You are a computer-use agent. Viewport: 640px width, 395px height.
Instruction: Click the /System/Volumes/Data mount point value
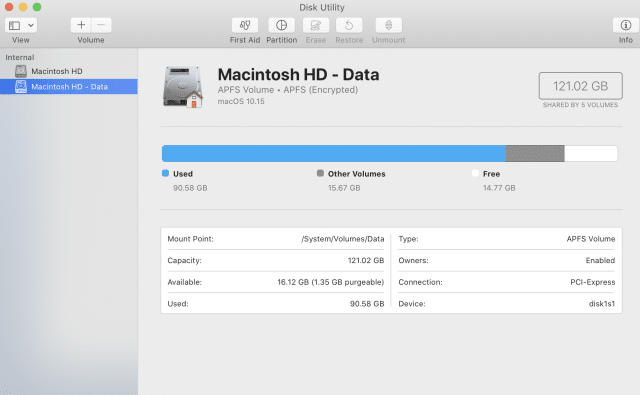[343, 239]
